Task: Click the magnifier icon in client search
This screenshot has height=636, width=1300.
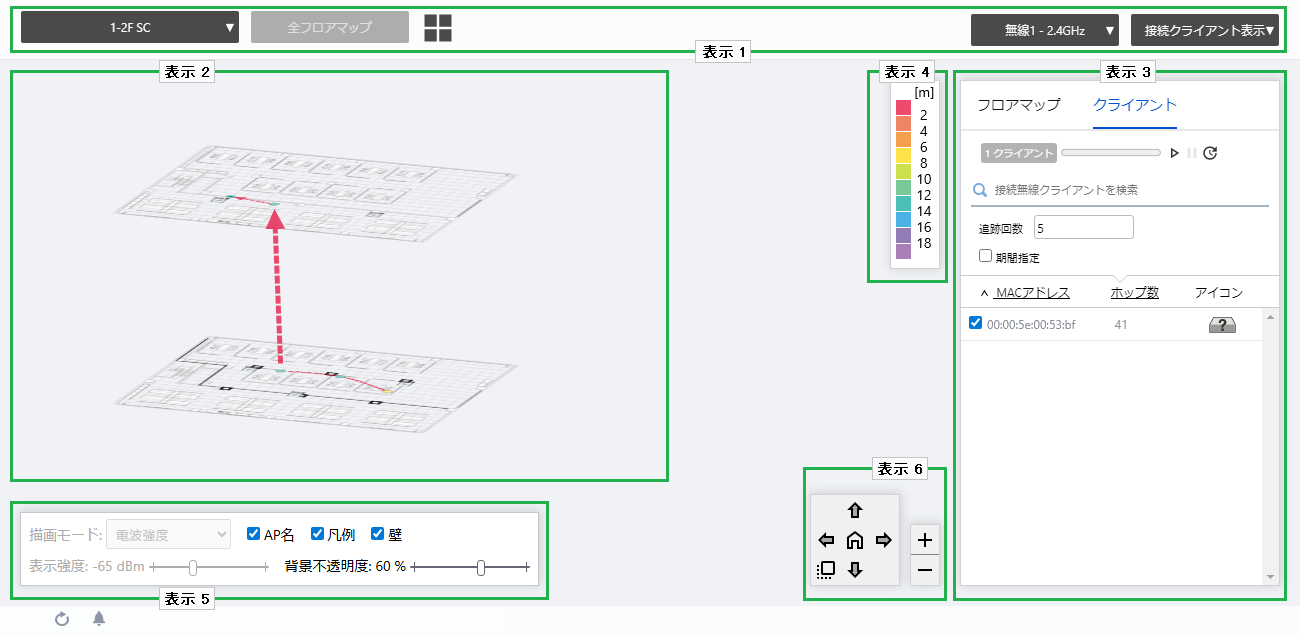Action: point(980,190)
